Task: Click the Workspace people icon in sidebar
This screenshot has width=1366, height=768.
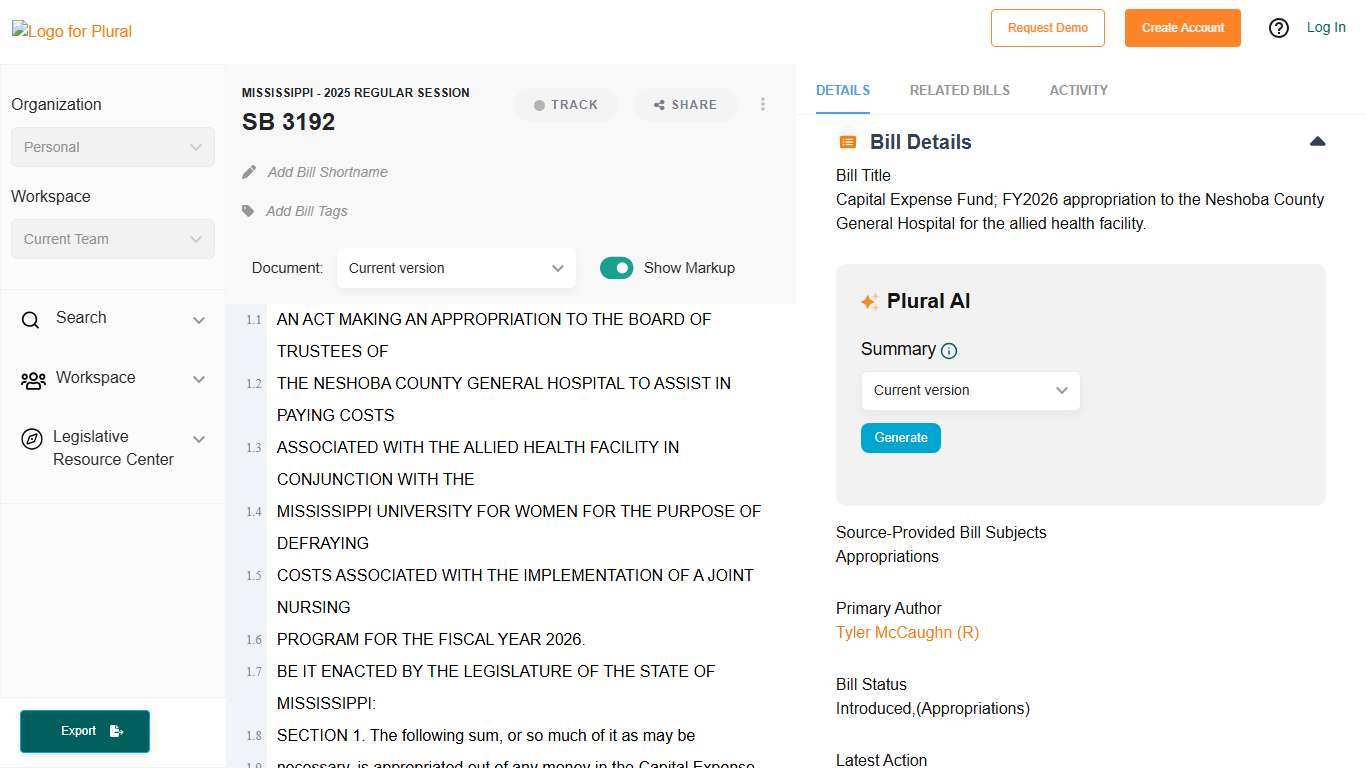Action: (33, 380)
